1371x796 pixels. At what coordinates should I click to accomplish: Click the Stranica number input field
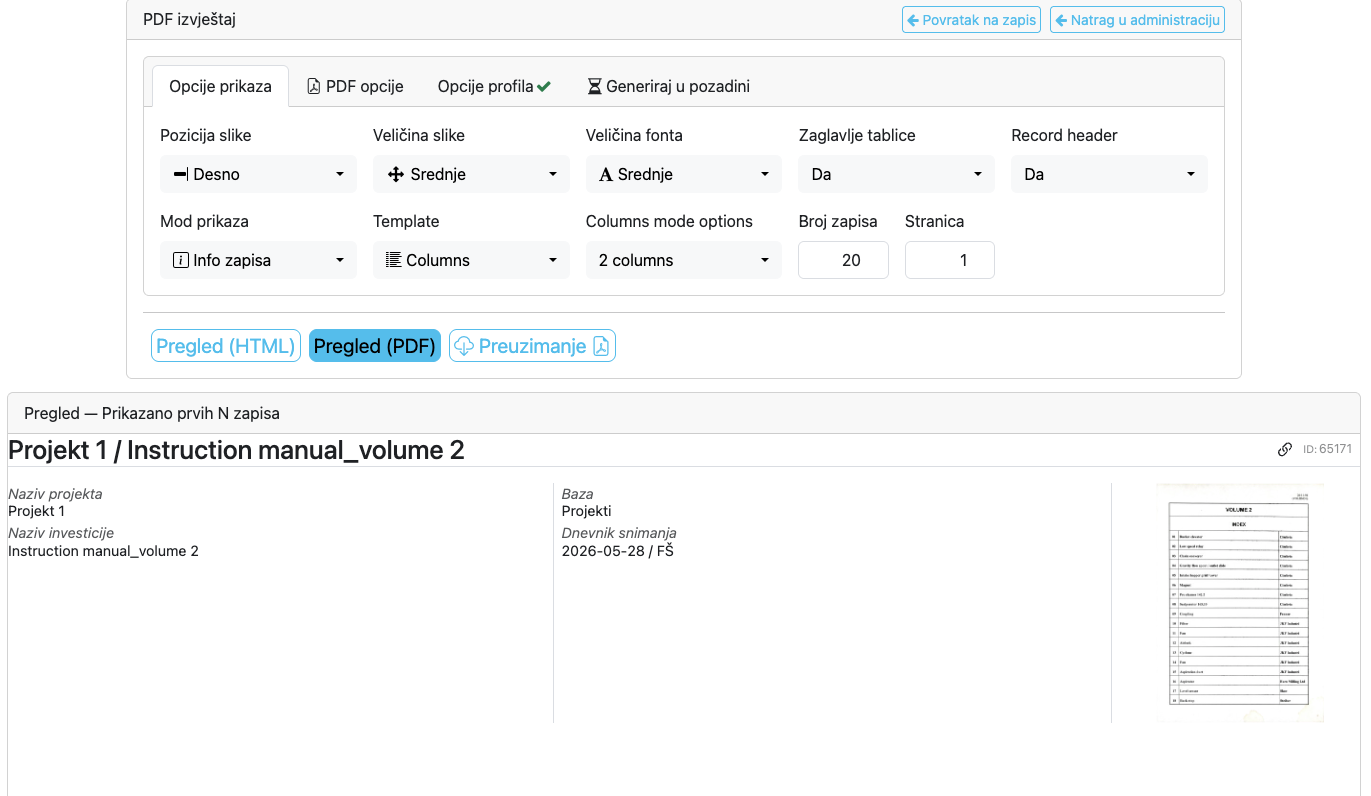click(x=950, y=260)
